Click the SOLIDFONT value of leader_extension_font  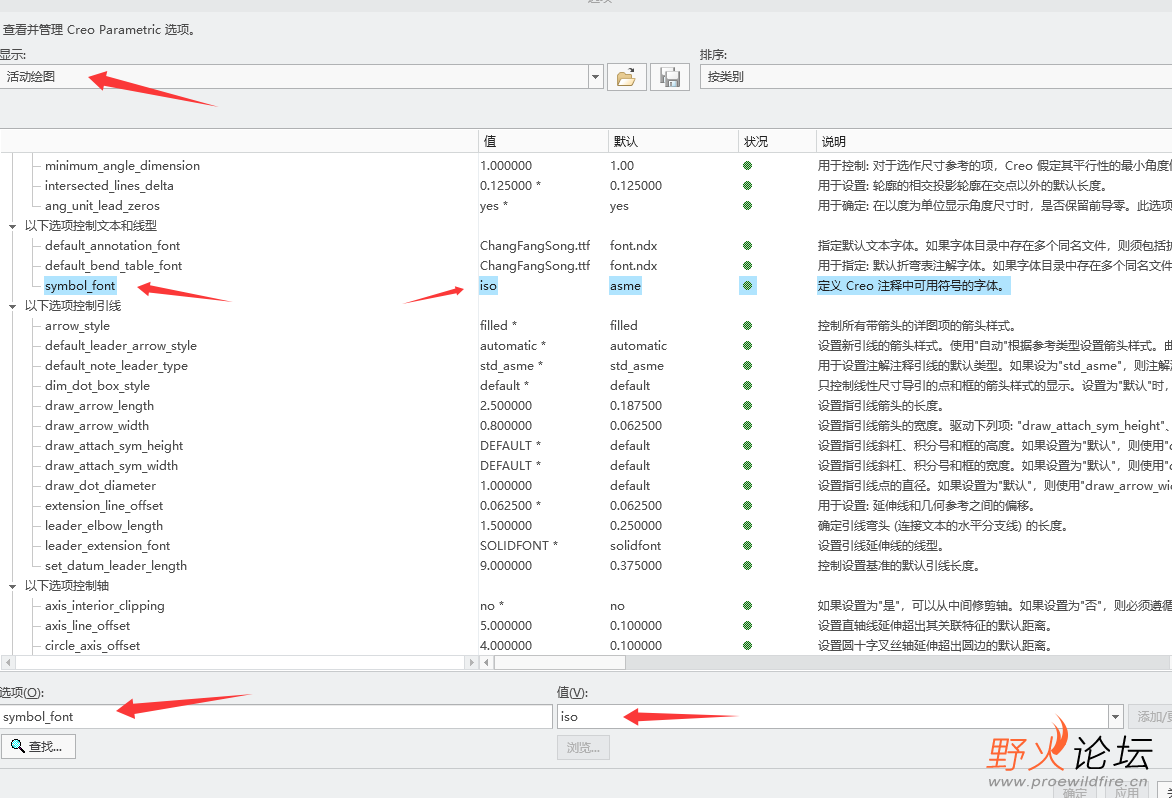[519, 546]
